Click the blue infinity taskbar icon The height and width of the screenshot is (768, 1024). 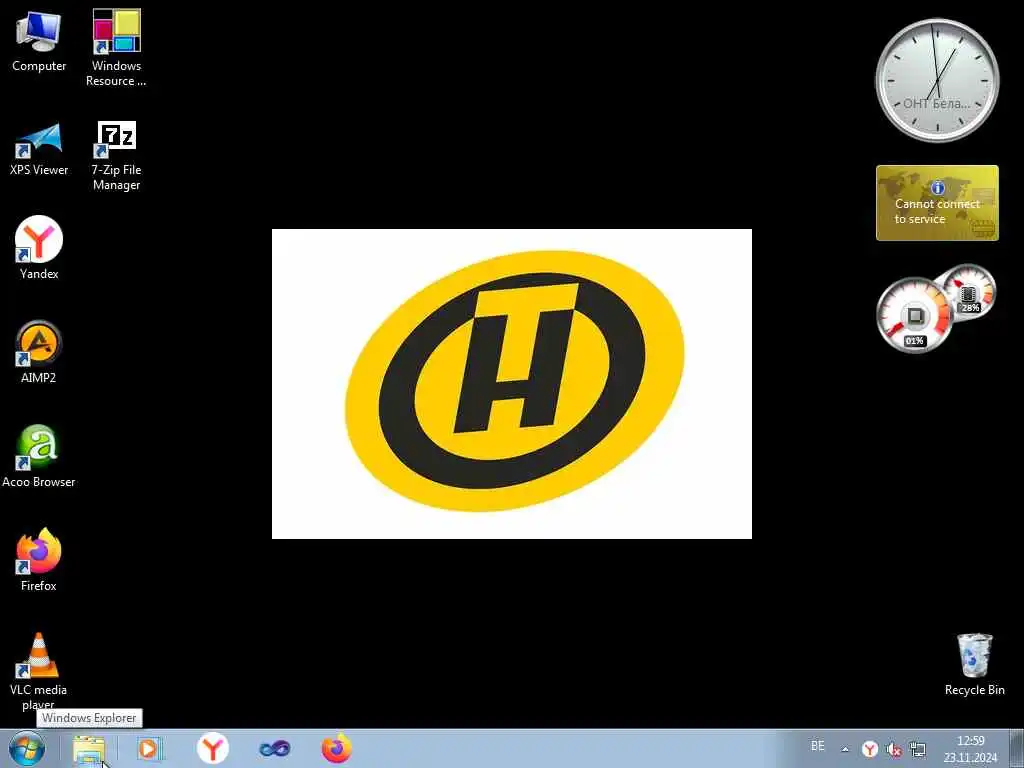tap(275, 748)
